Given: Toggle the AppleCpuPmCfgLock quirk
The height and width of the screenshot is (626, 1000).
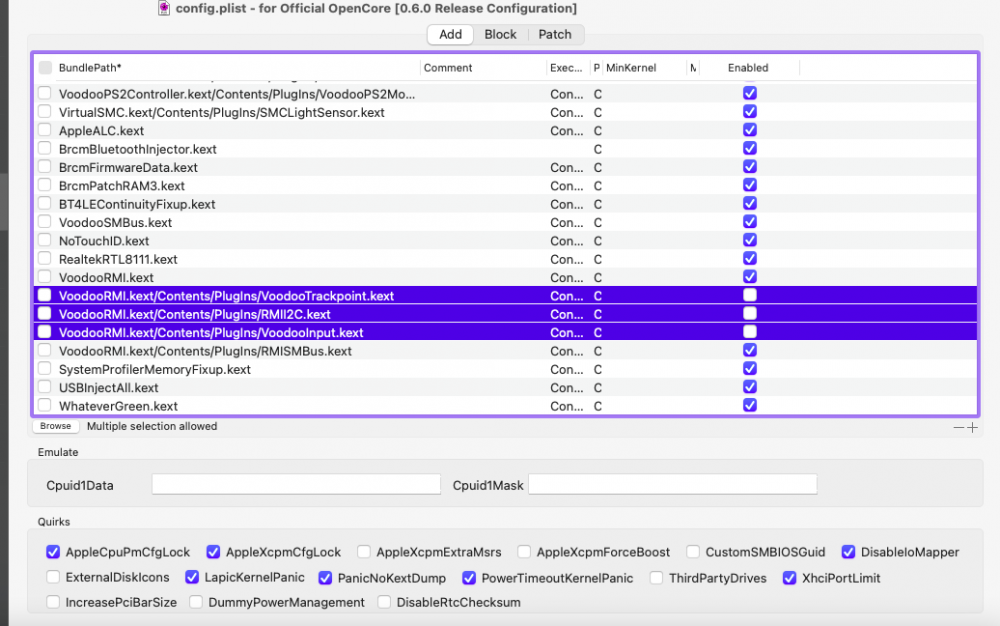Looking at the screenshot, I should tap(53, 552).
